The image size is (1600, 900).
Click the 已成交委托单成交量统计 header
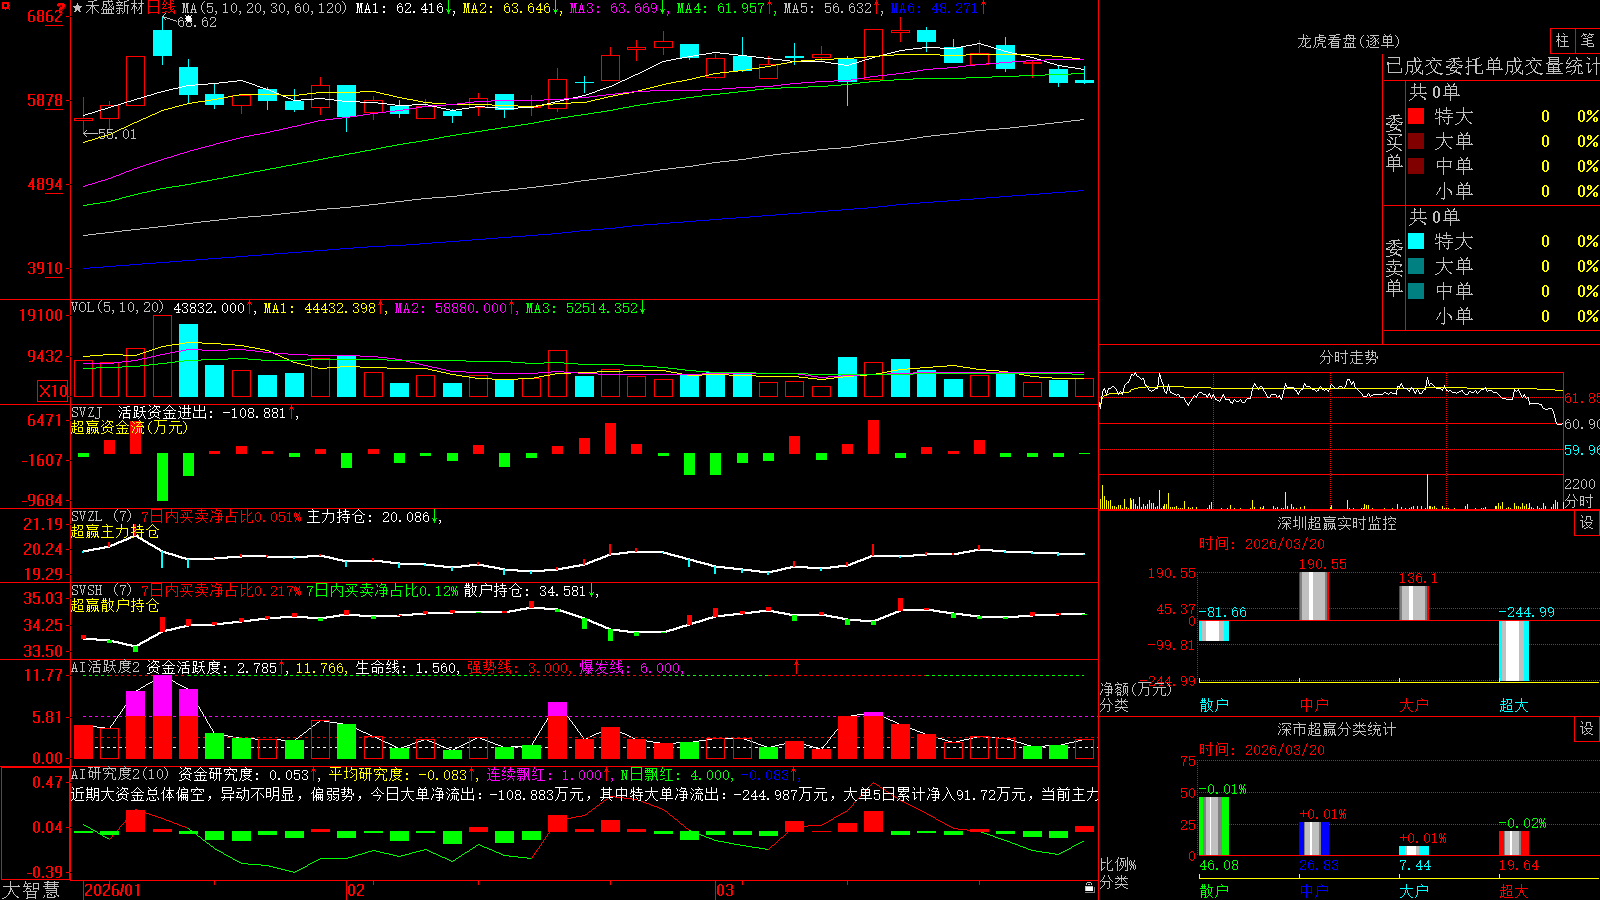[x=1492, y=66]
